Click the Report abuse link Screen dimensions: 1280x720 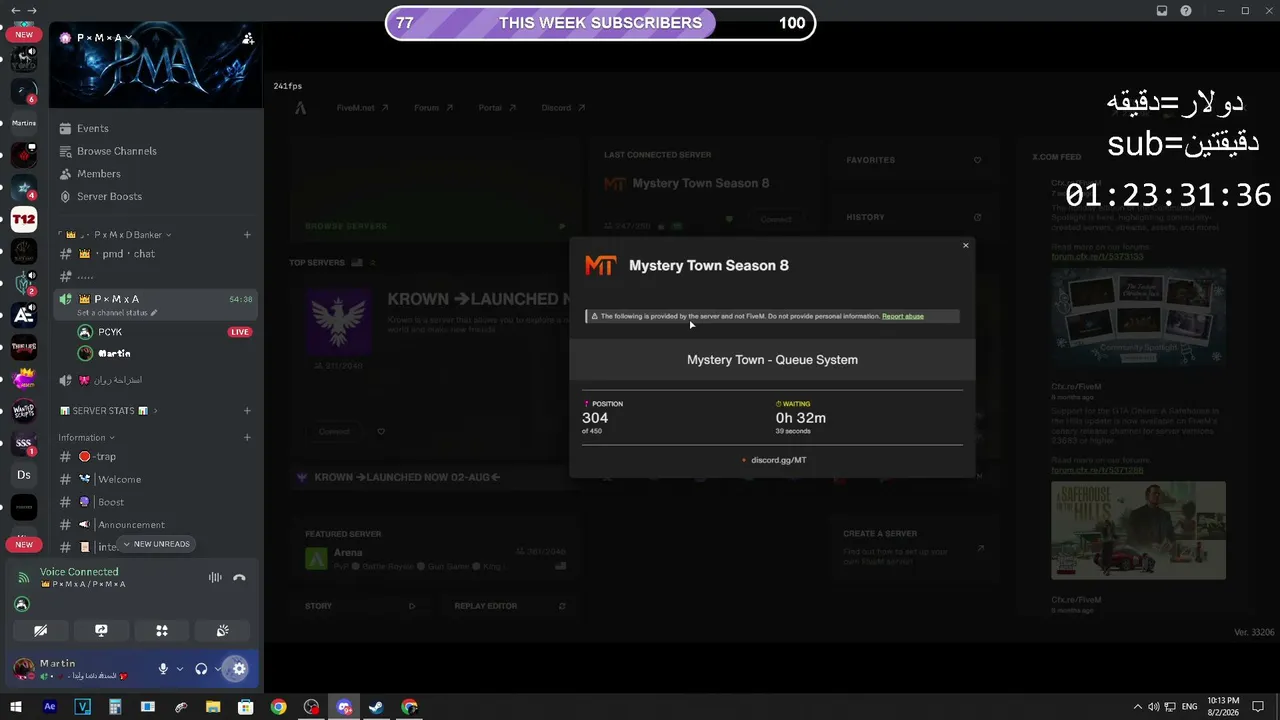[903, 316]
